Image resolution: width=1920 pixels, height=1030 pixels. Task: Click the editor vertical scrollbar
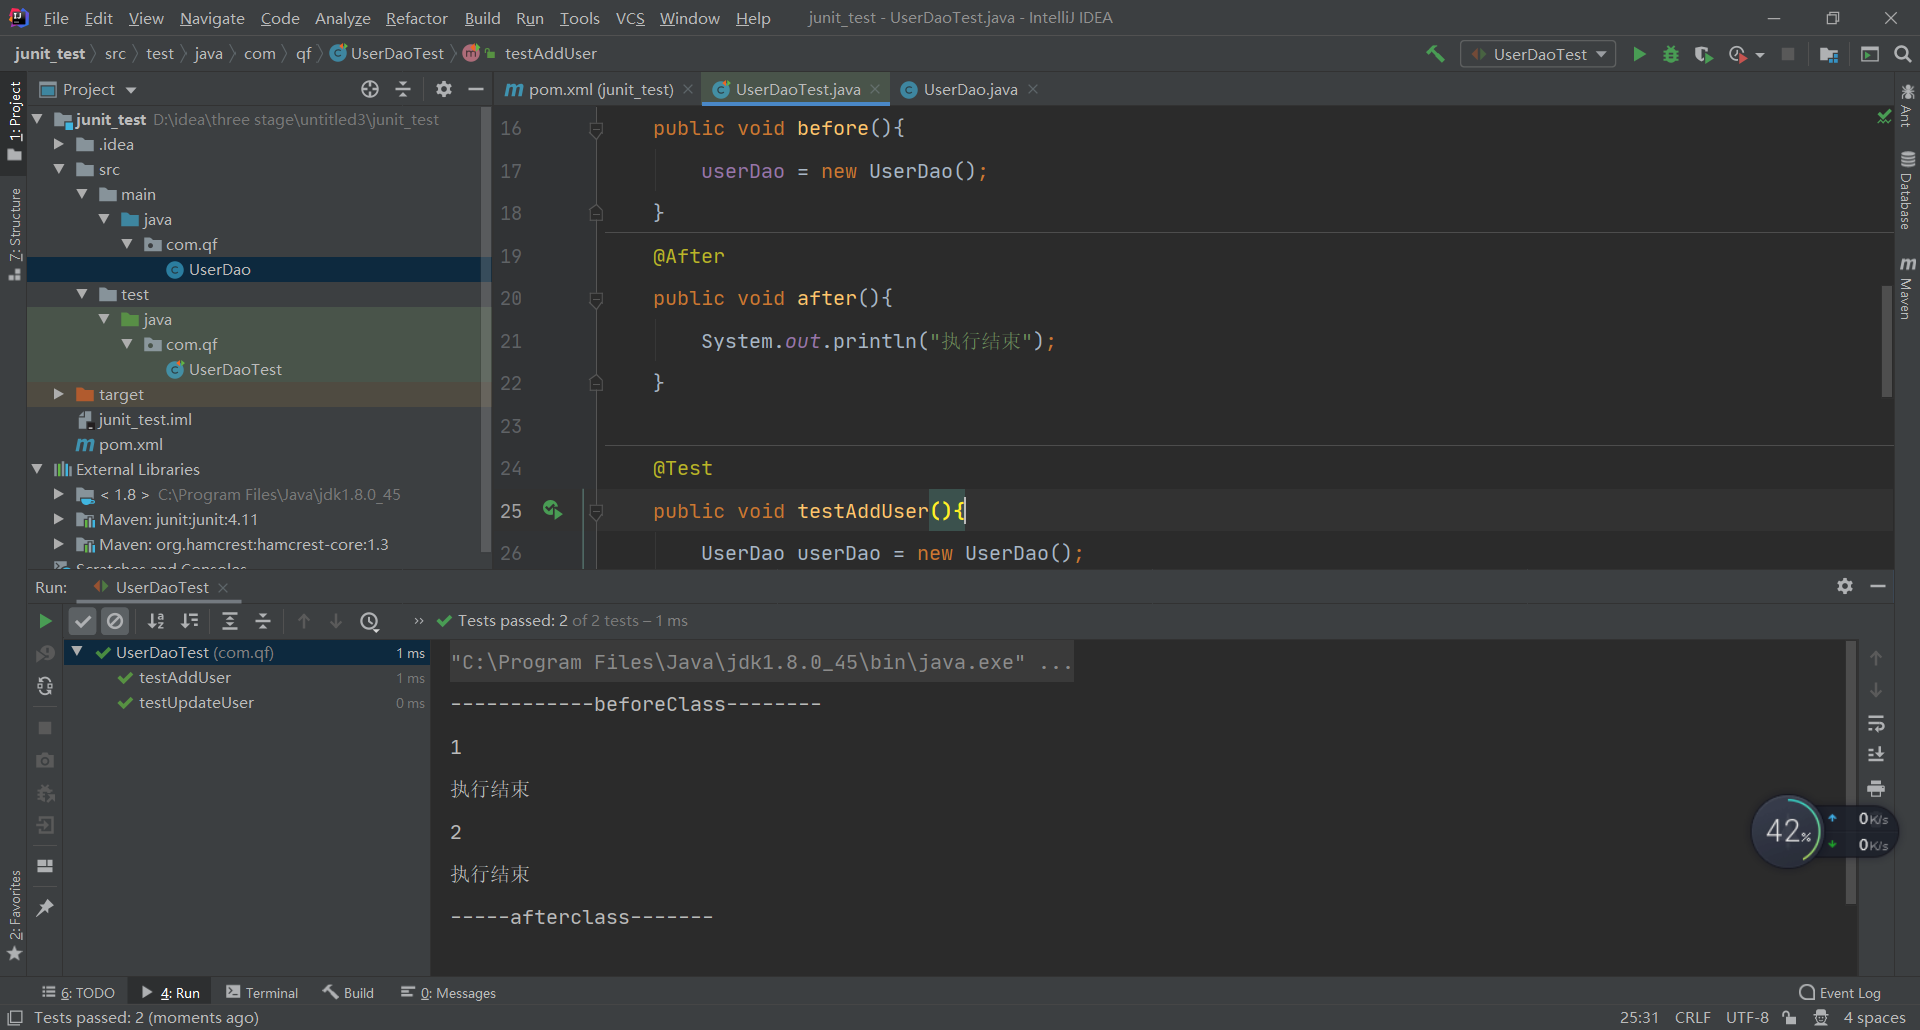[x=1886, y=340]
